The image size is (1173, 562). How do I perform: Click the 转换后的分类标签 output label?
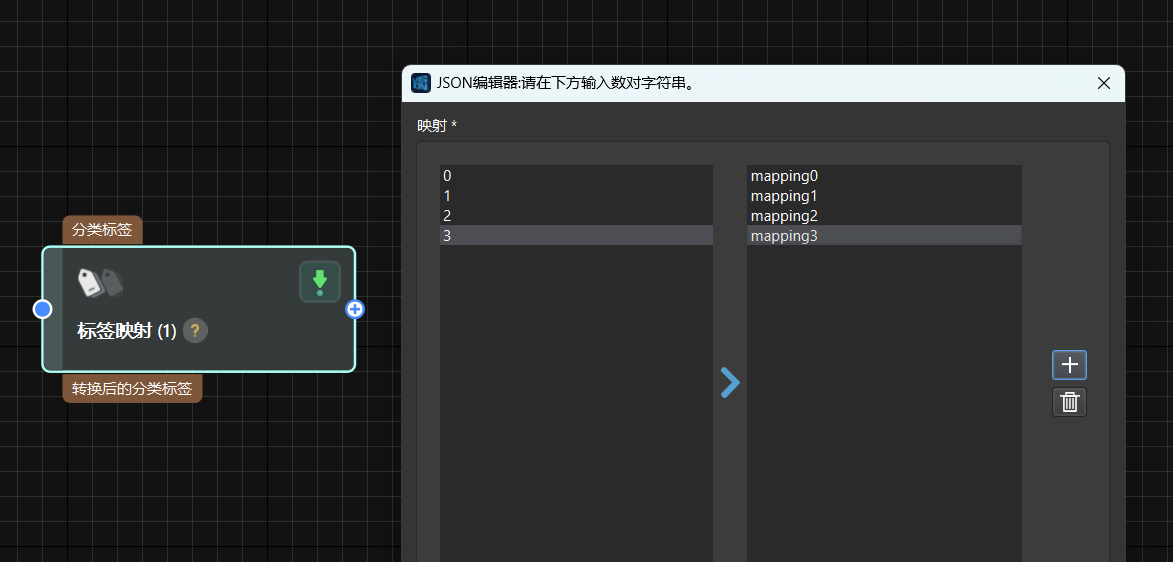[x=132, y=388]
